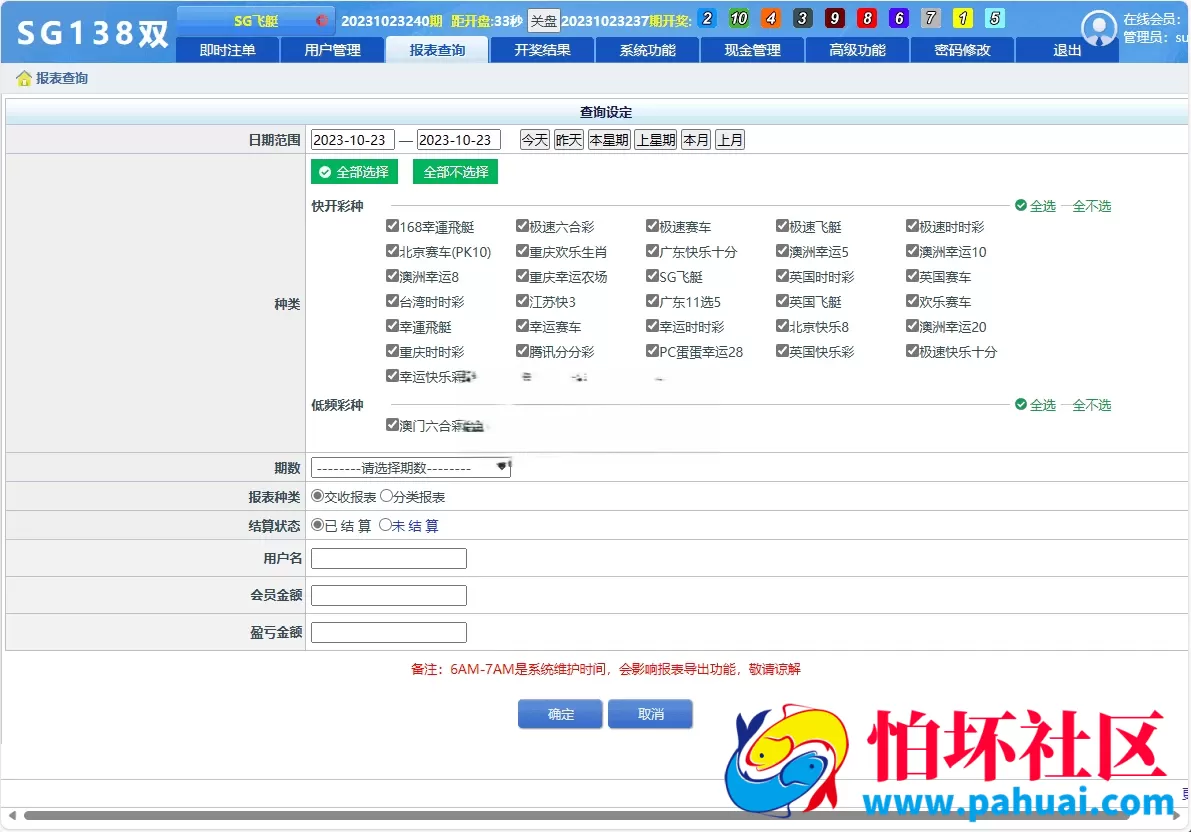Click the 今天 date button
Viewport: 1191px width, 832px height.
click(x=535, y=140)
